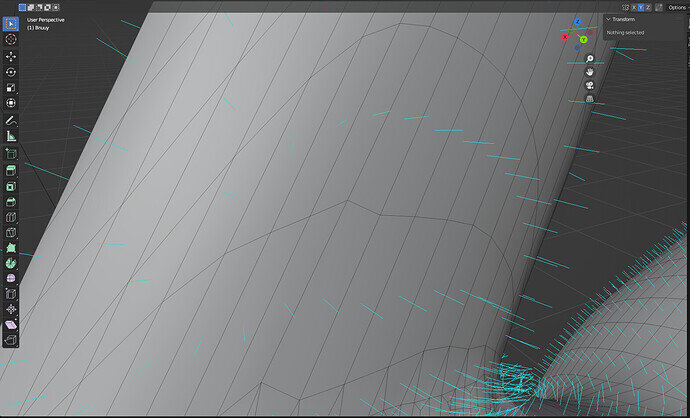Screen dimensions: 690x418
Task: Click the red X axis gizmo
Action: (x=565, y=37)
